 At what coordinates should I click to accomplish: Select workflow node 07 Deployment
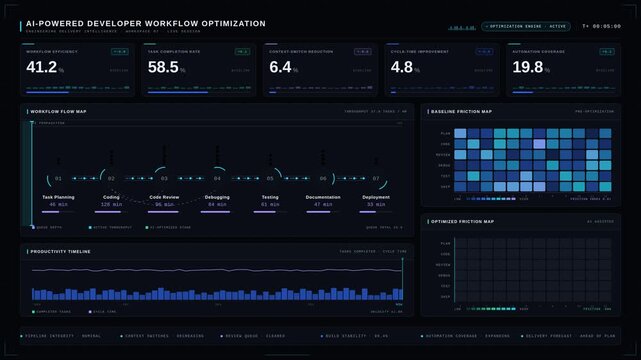[x=376, y=179]
